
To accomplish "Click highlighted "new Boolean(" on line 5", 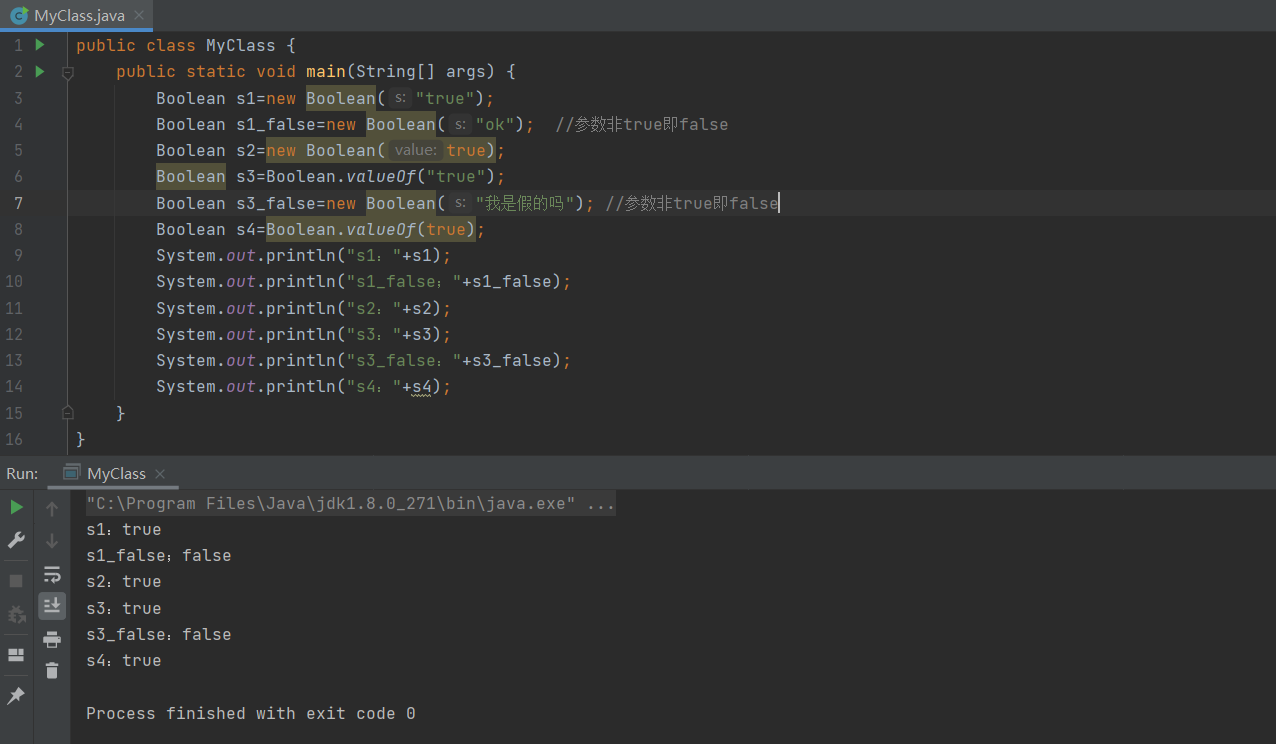I will tap(326, 150).
